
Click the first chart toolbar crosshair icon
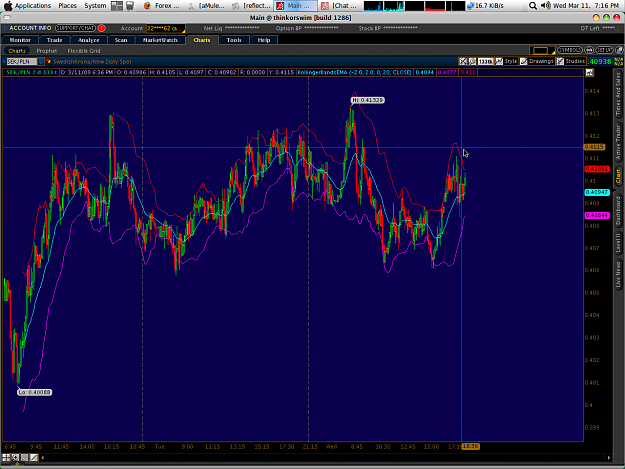point(463,61)
